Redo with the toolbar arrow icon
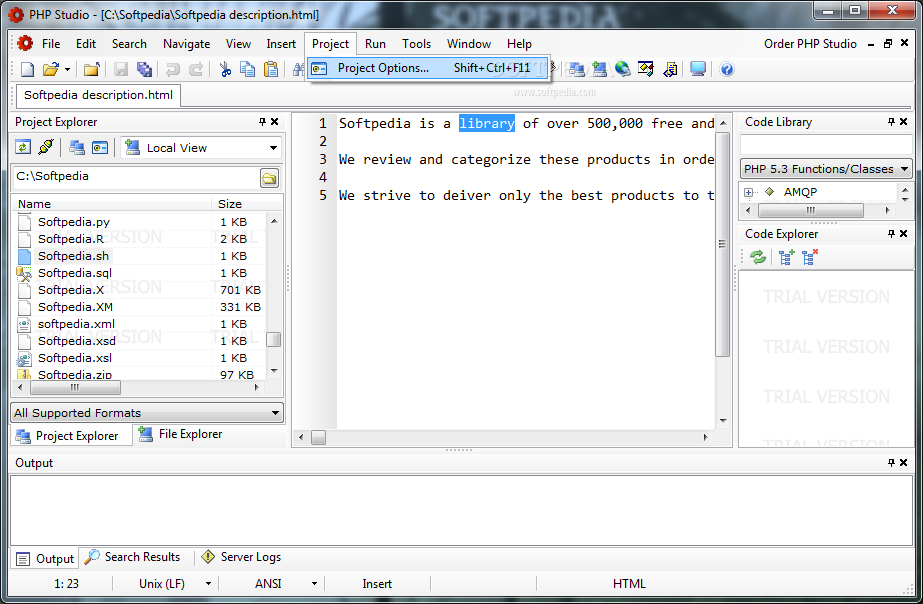This screenshot has width=923, height=604. 196,69
